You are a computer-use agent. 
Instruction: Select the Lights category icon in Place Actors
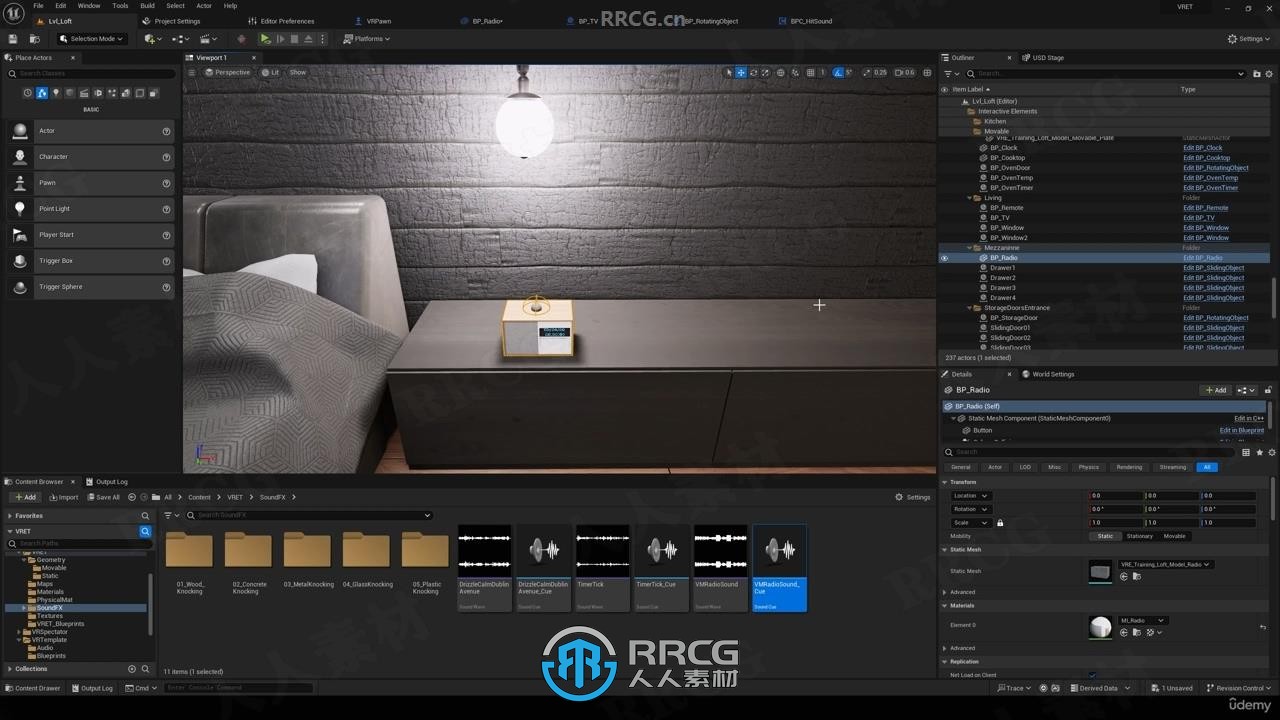point(56,93)
